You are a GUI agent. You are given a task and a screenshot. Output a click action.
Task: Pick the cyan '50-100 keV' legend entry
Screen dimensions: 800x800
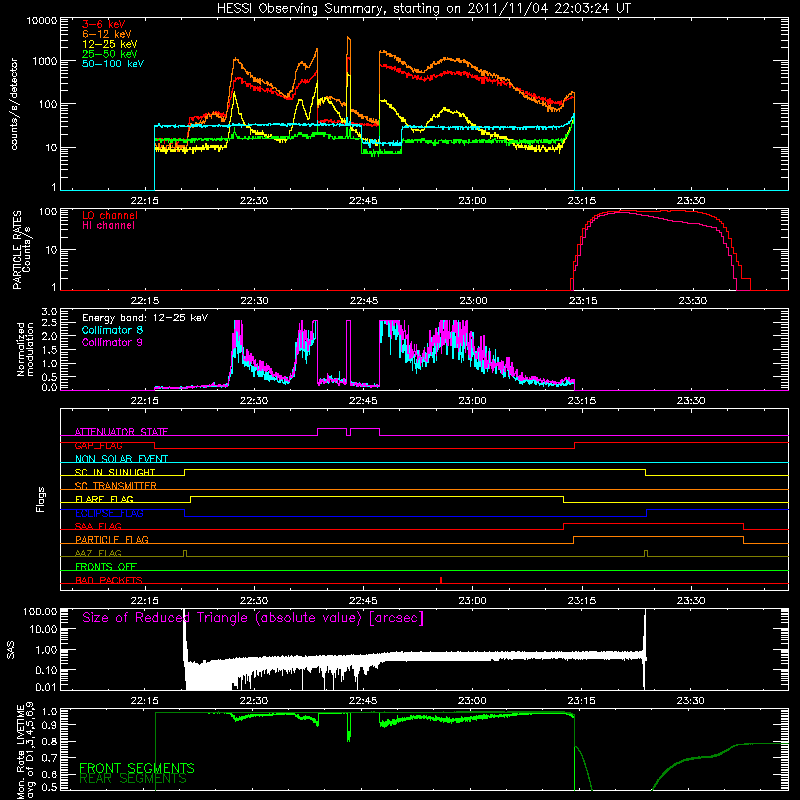113,64
